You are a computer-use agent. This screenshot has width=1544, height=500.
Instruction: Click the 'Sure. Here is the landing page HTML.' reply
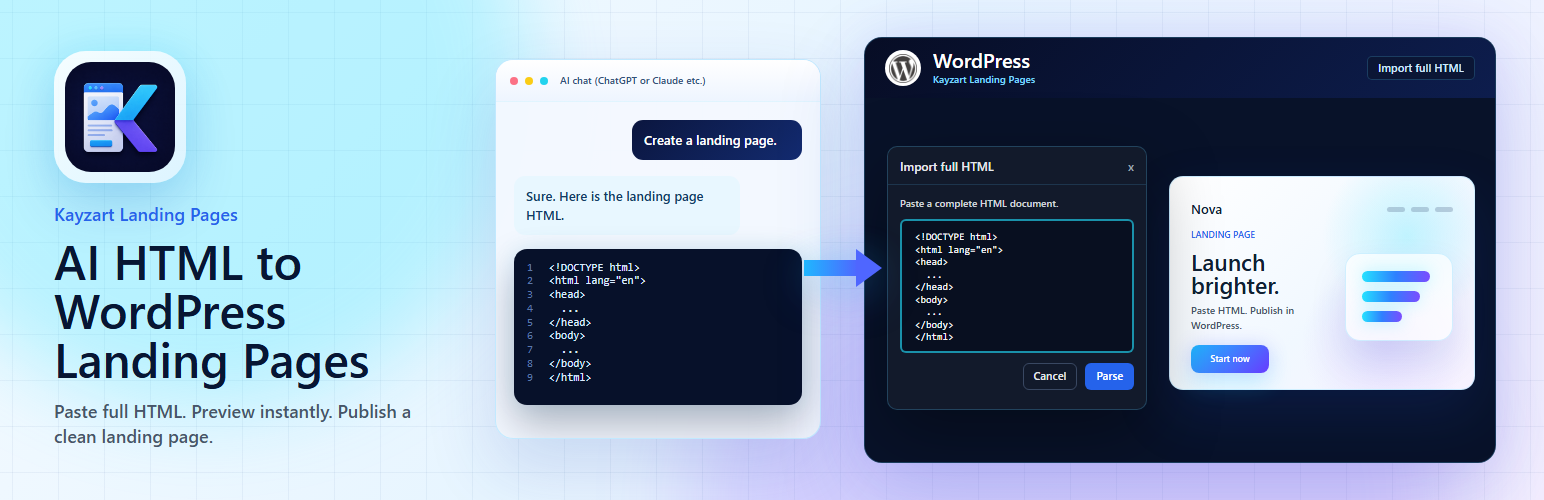(627, 206)
